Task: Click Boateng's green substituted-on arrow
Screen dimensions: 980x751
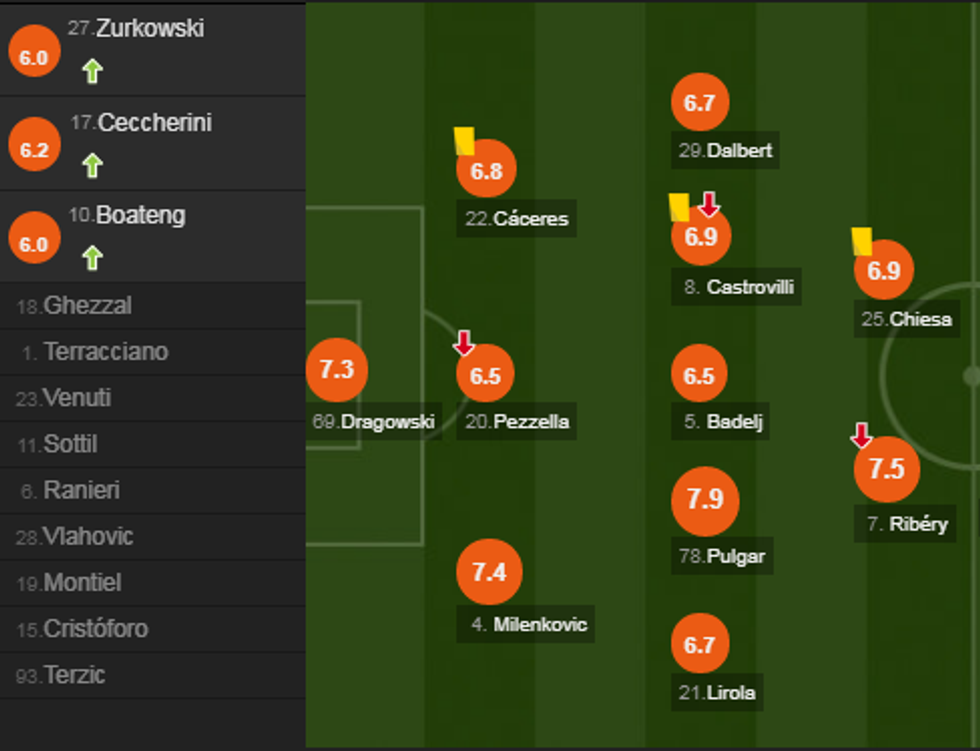Action: coord(92,258)
